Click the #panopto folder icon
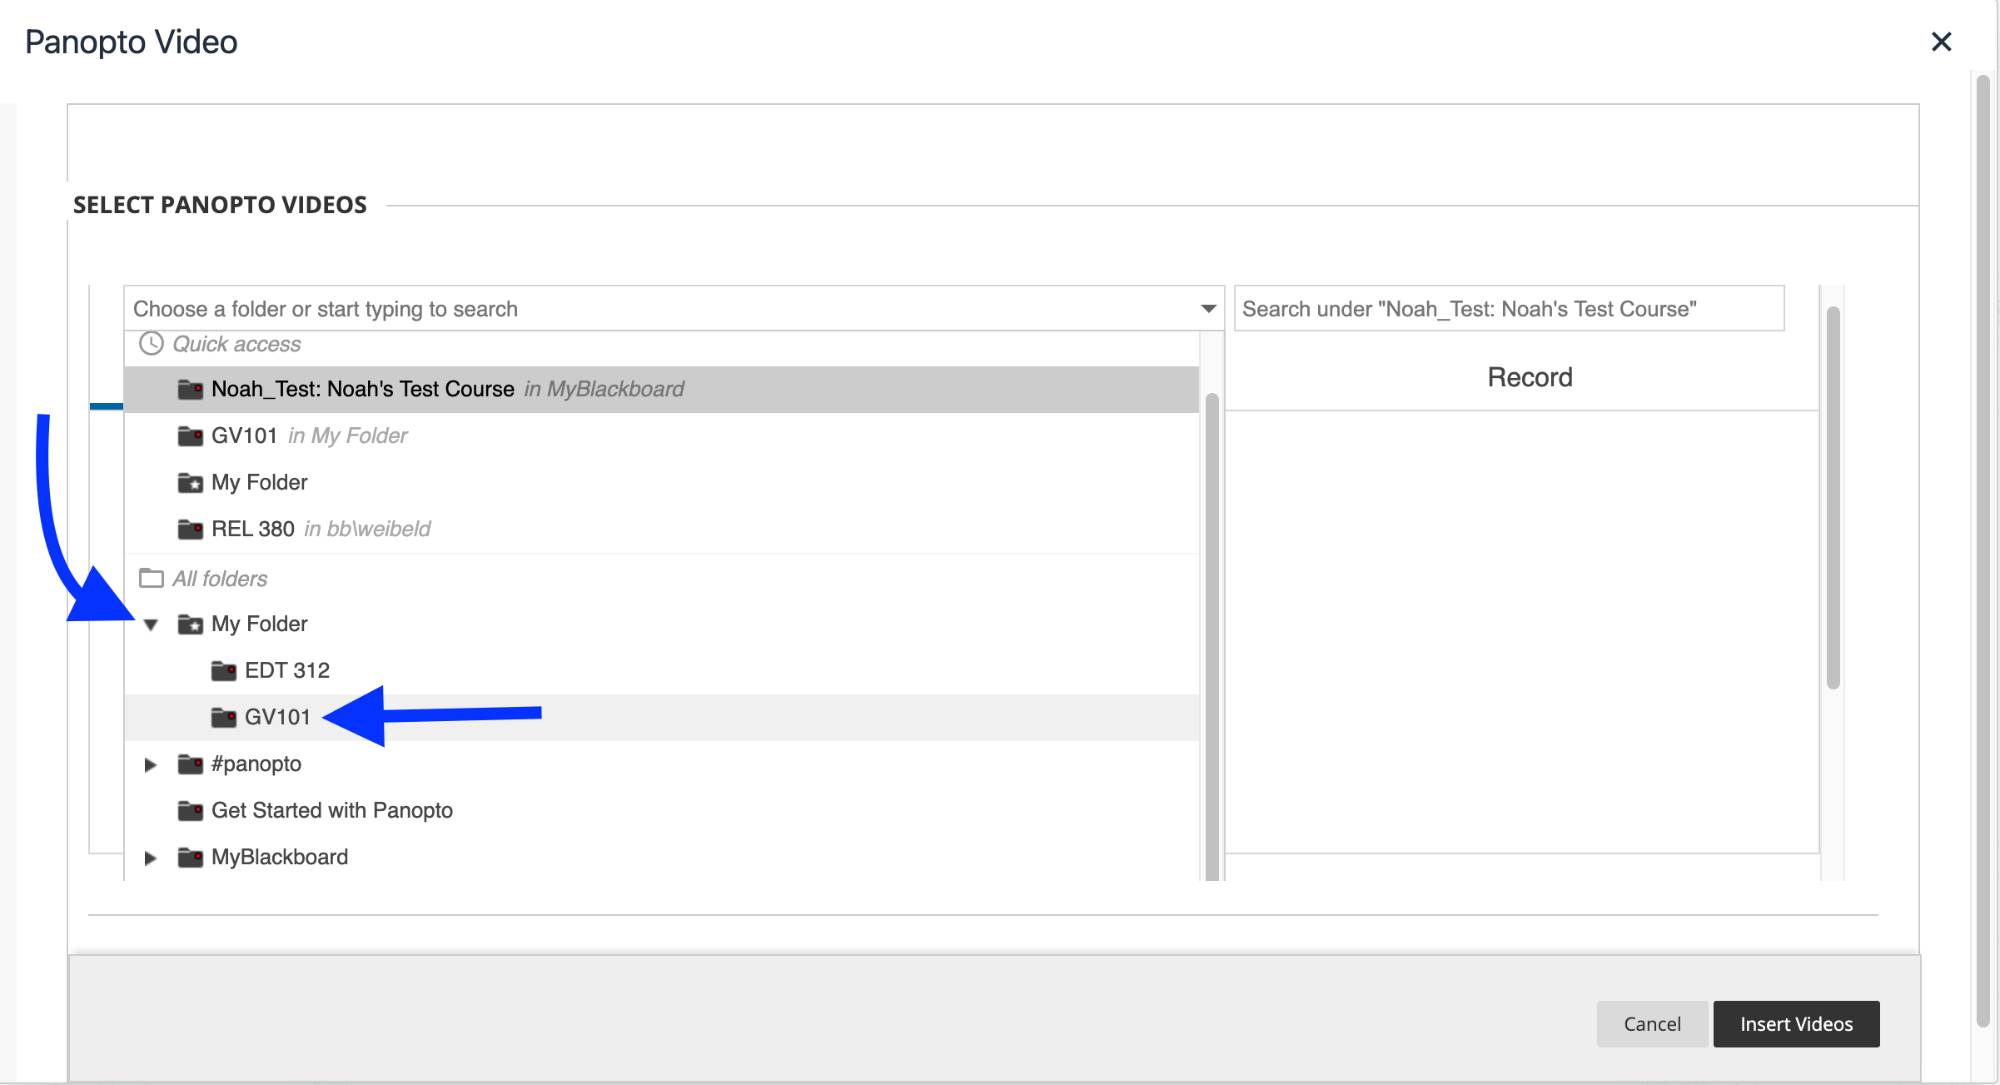The height and width of the screenshot is (1085, 2000). pyautogui.click(x=190, y=765)
